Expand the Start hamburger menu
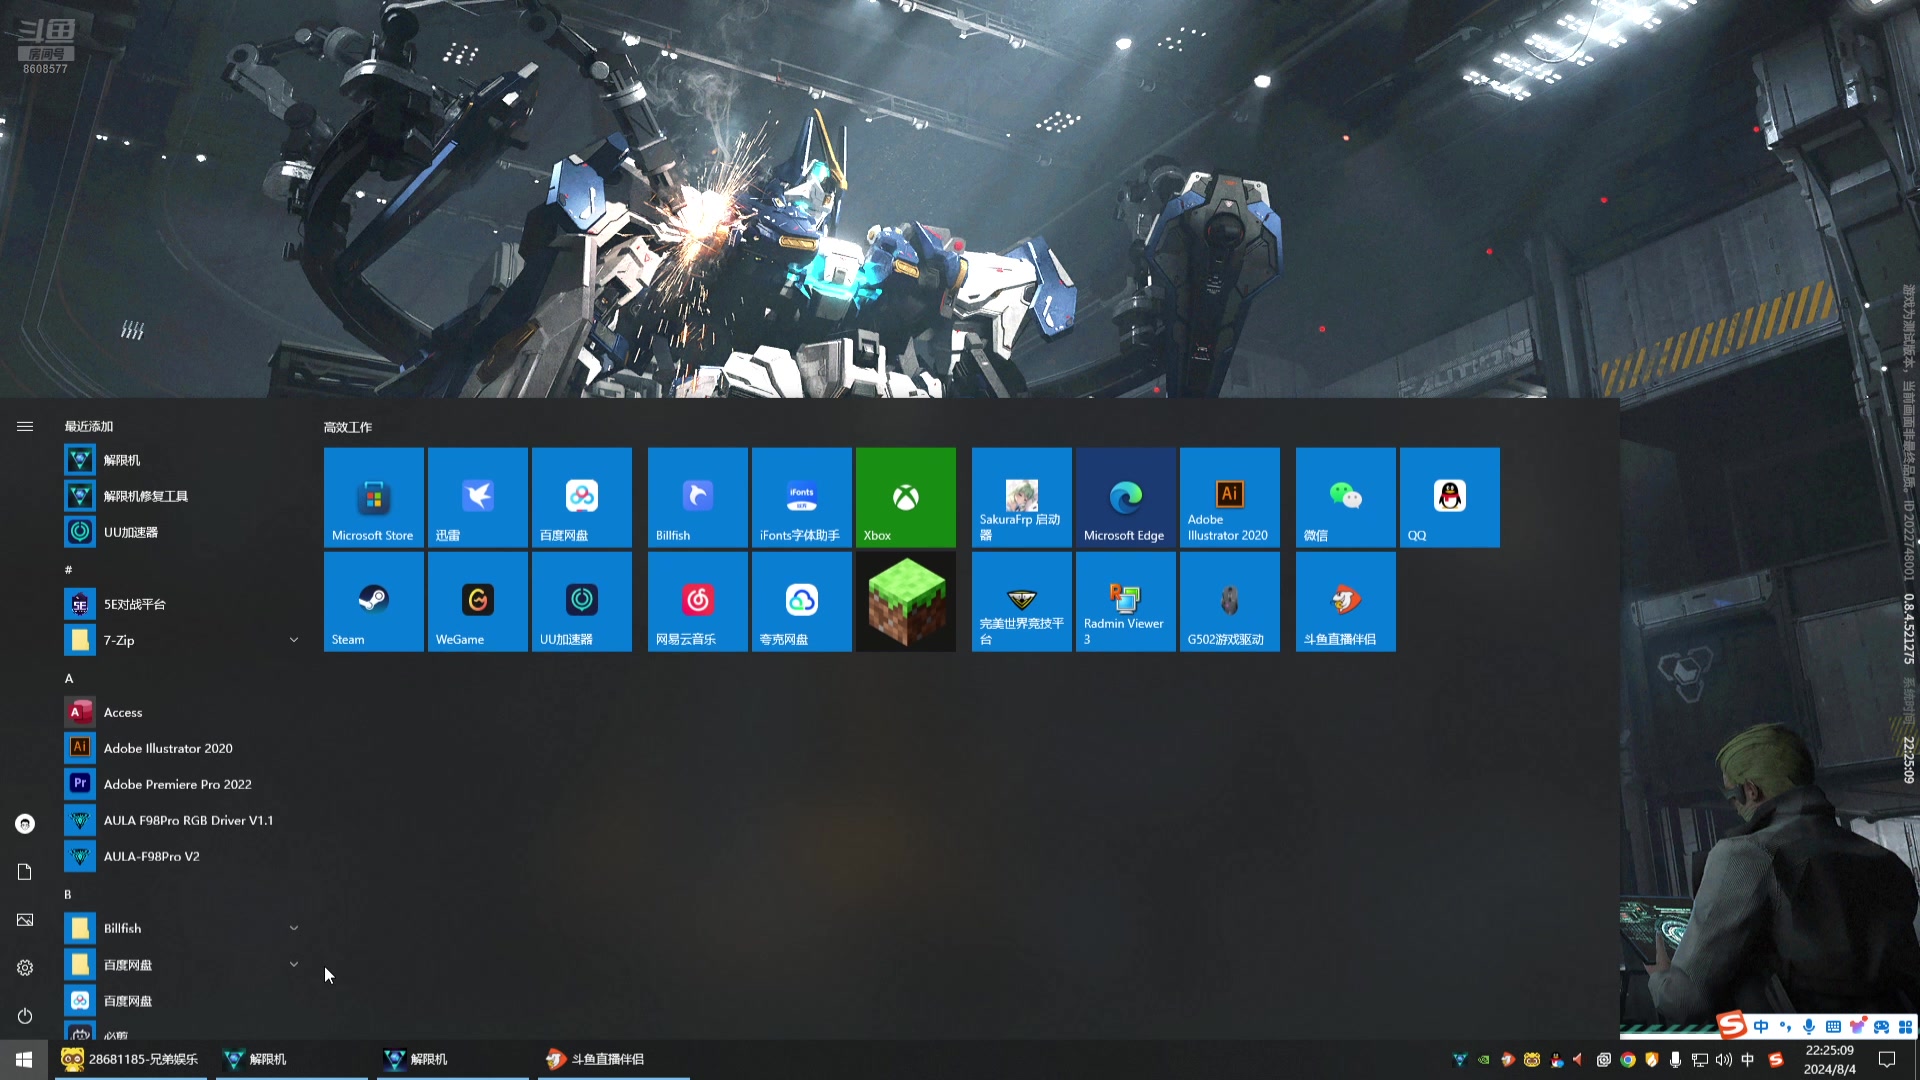Image resolution: width=1920 pixels, height=1080 pixels. (25, 426)
